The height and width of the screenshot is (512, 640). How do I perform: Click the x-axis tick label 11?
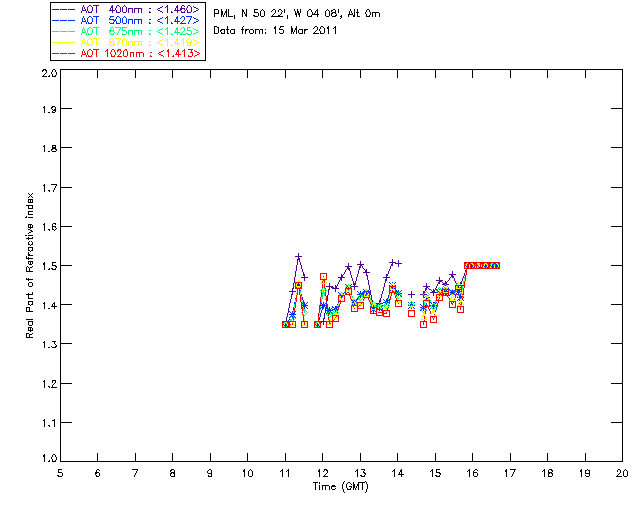[x=285, y=473]
